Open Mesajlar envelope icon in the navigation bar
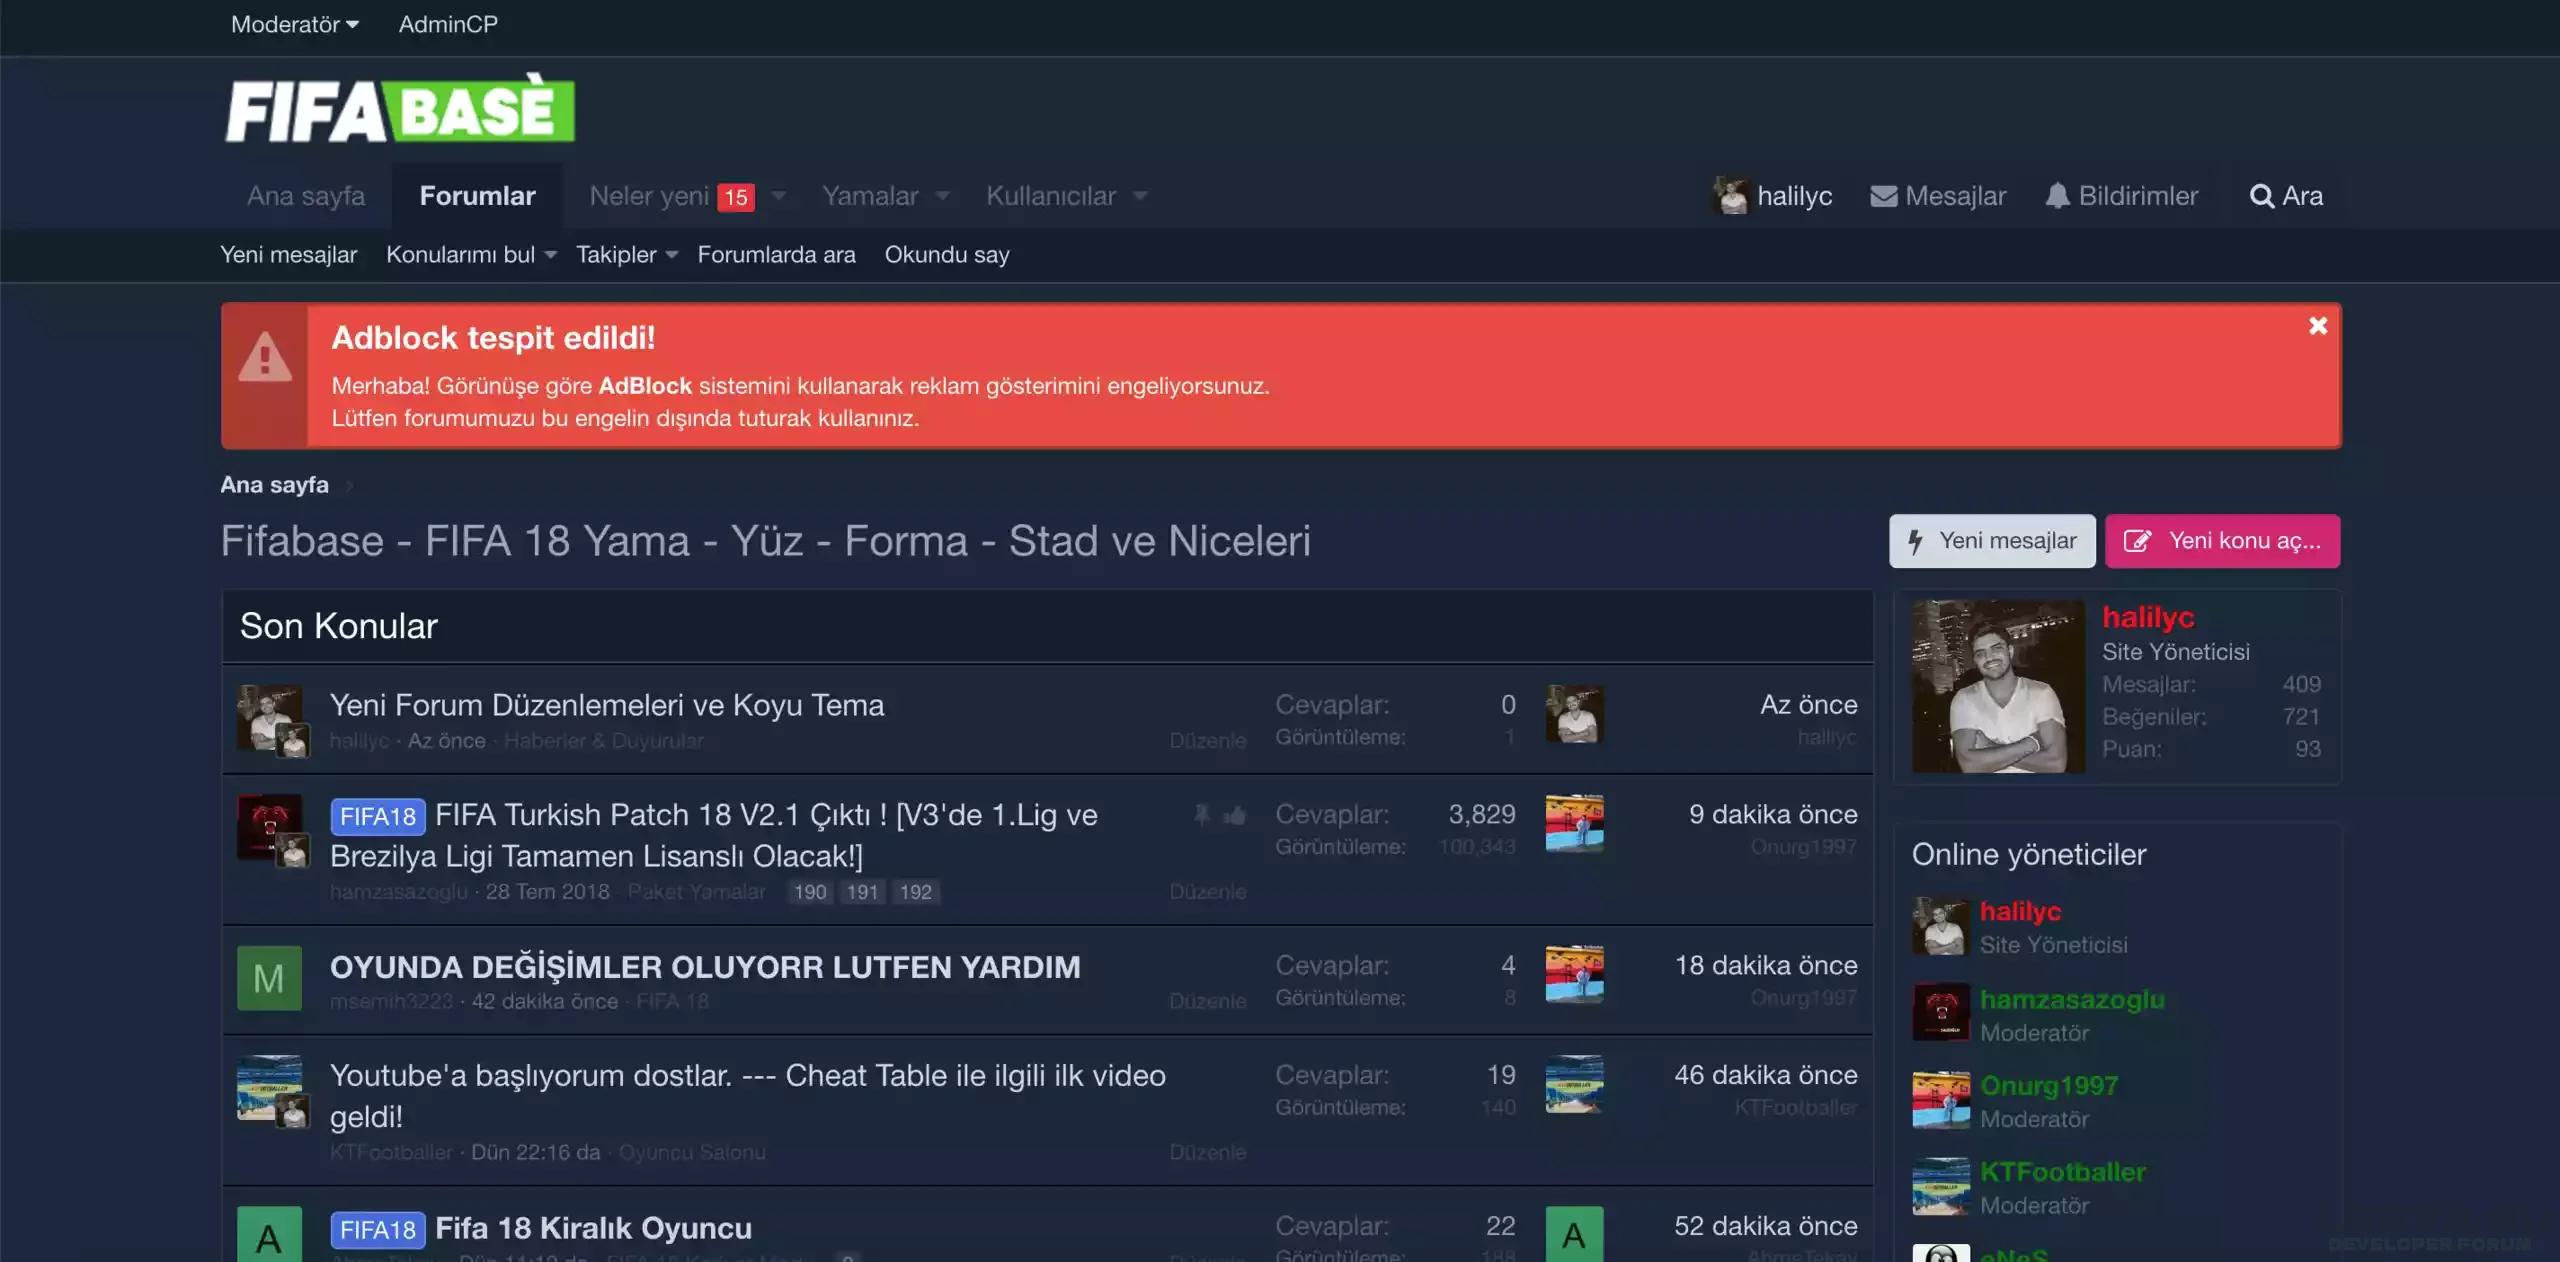2560x1262 pixels. coord(1883,196)
